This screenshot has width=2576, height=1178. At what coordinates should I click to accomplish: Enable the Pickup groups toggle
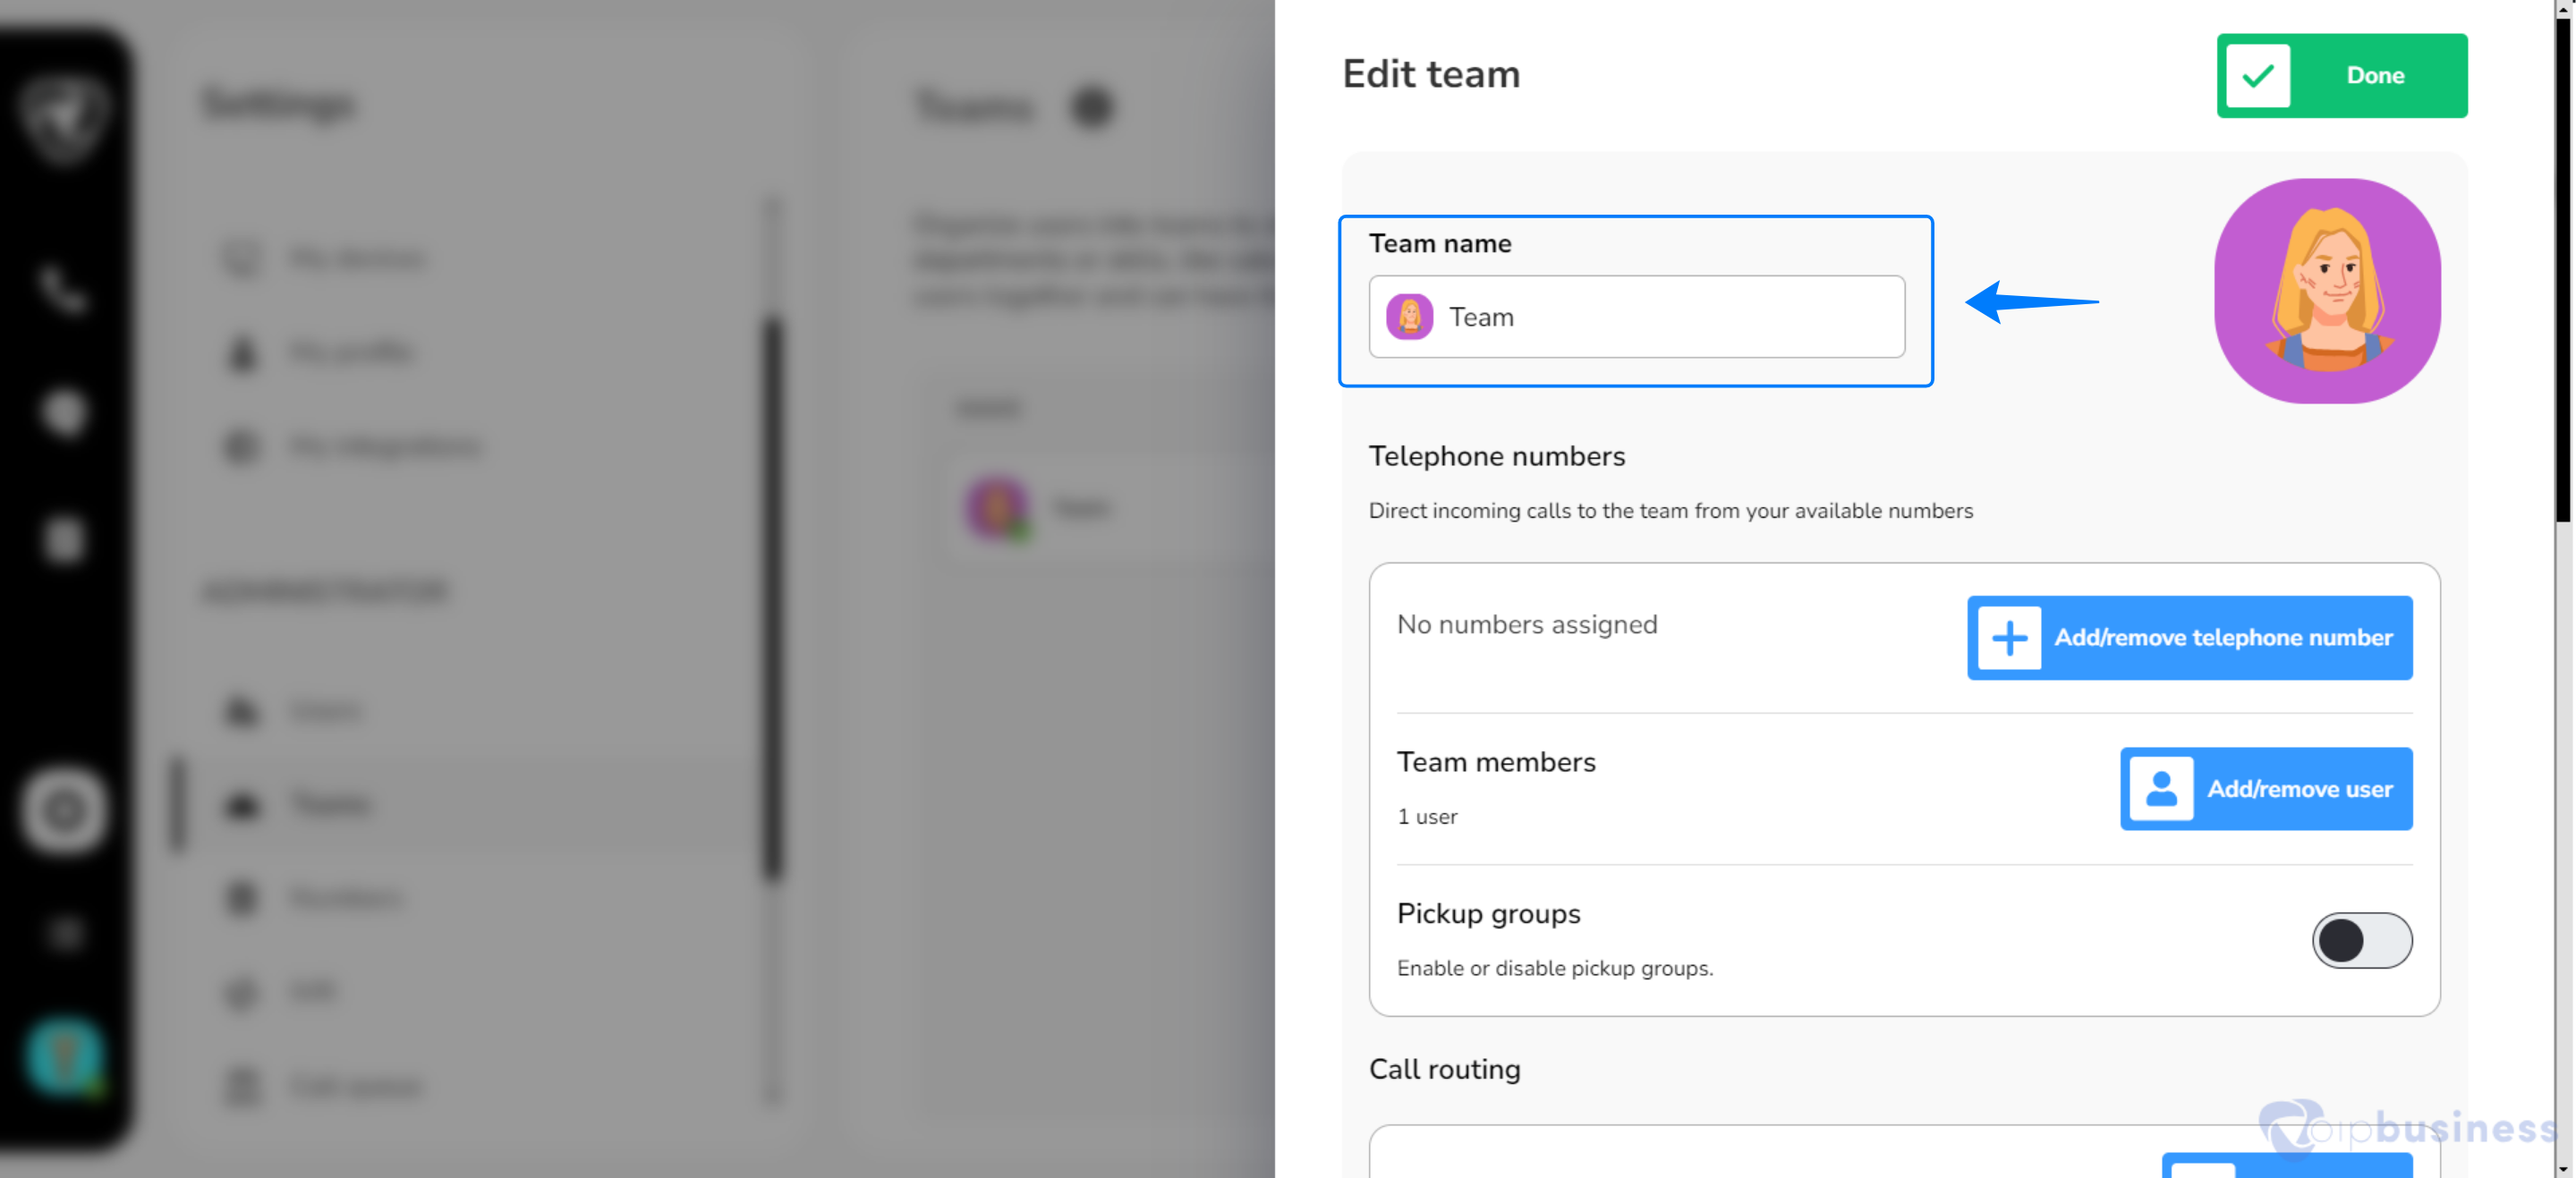(x=2361, y=940)
